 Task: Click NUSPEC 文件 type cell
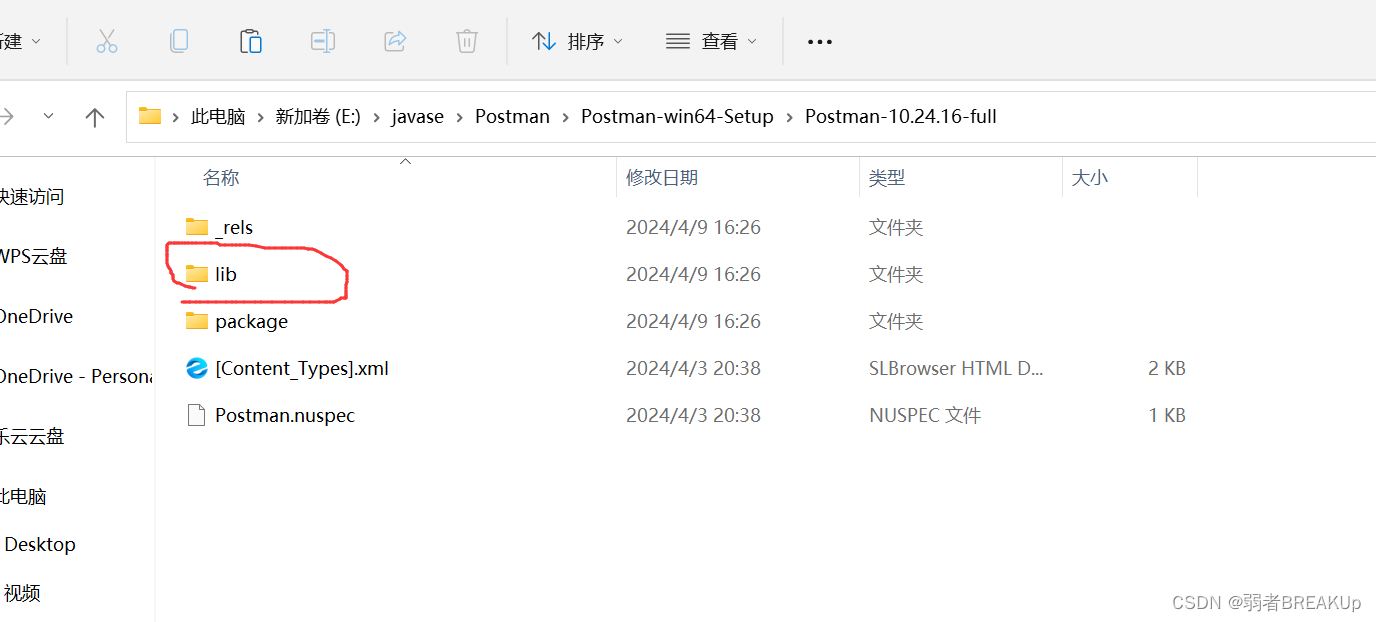click(925, 415)
